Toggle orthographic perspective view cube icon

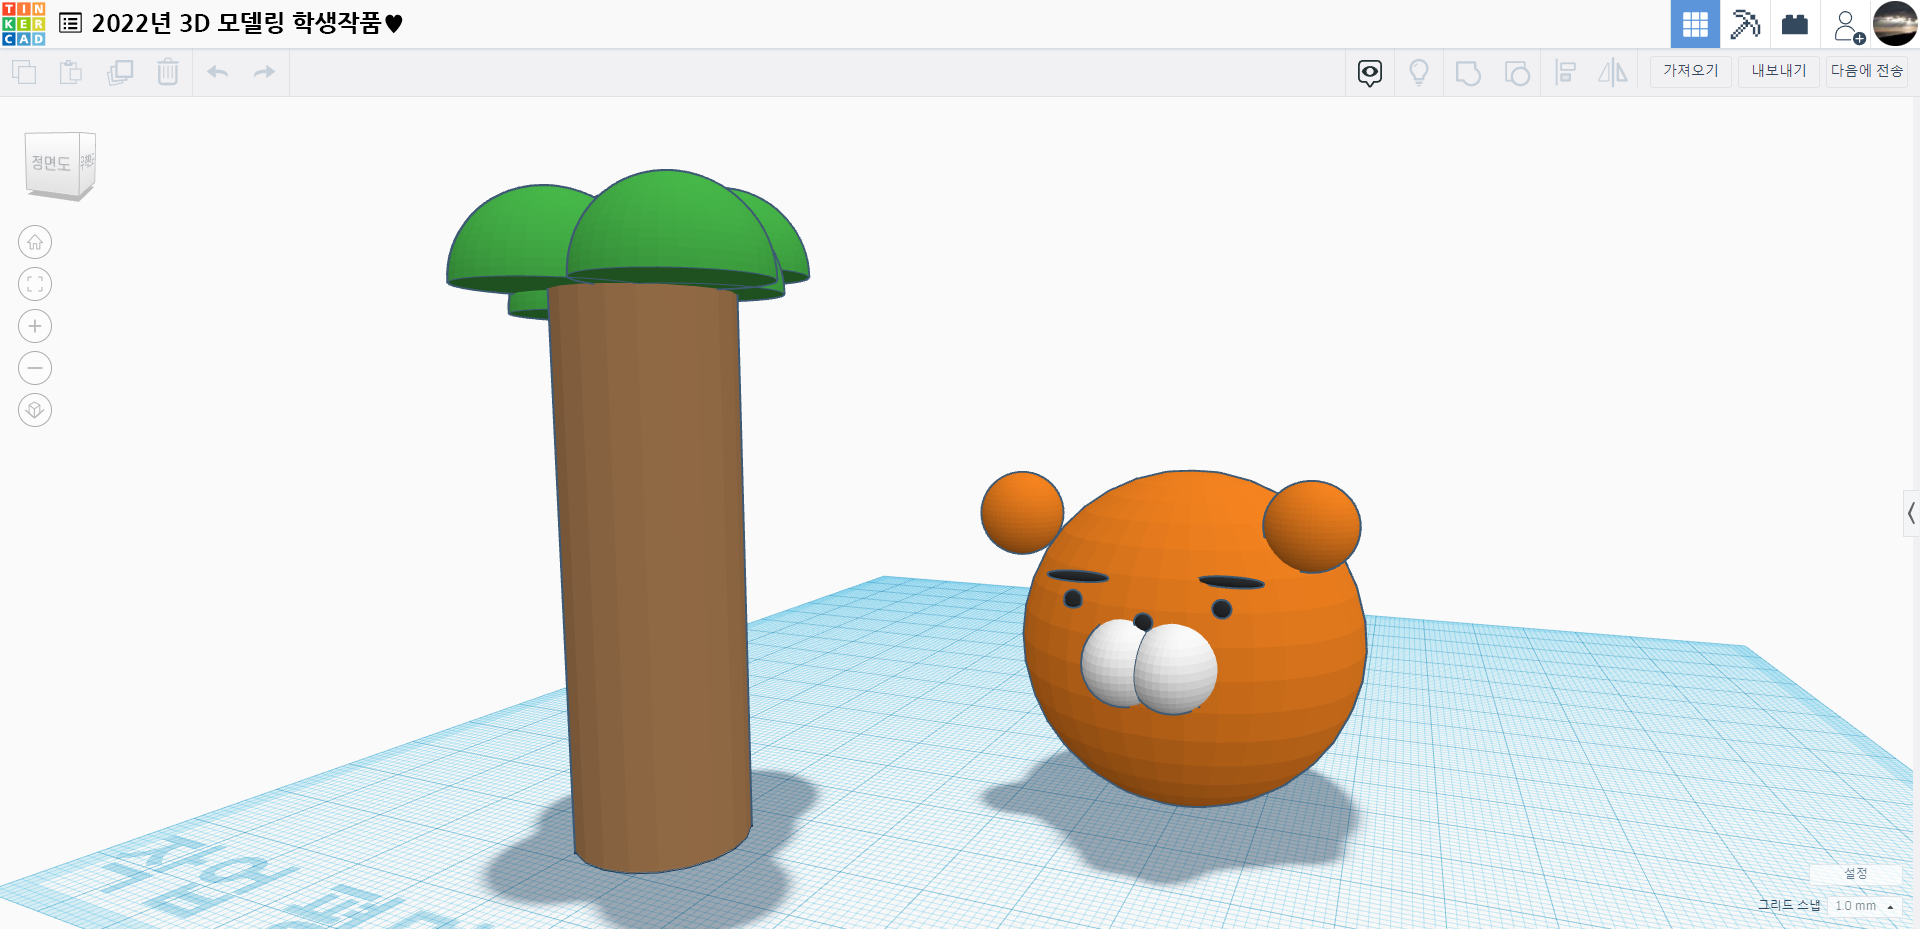tap(35, 410)
